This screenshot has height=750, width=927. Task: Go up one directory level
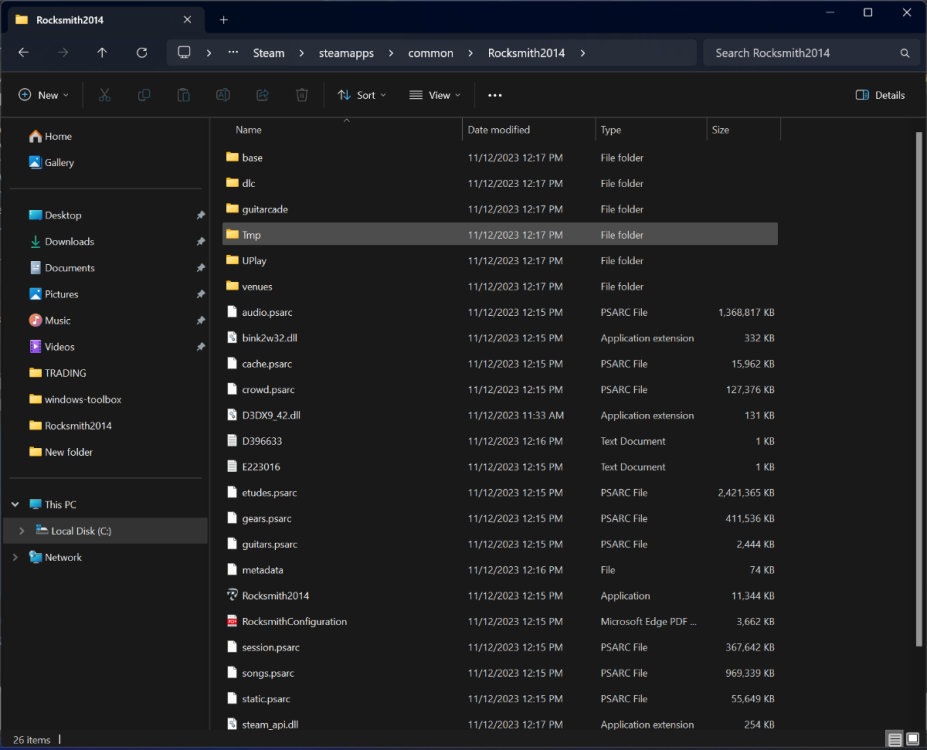coord(102,53)
